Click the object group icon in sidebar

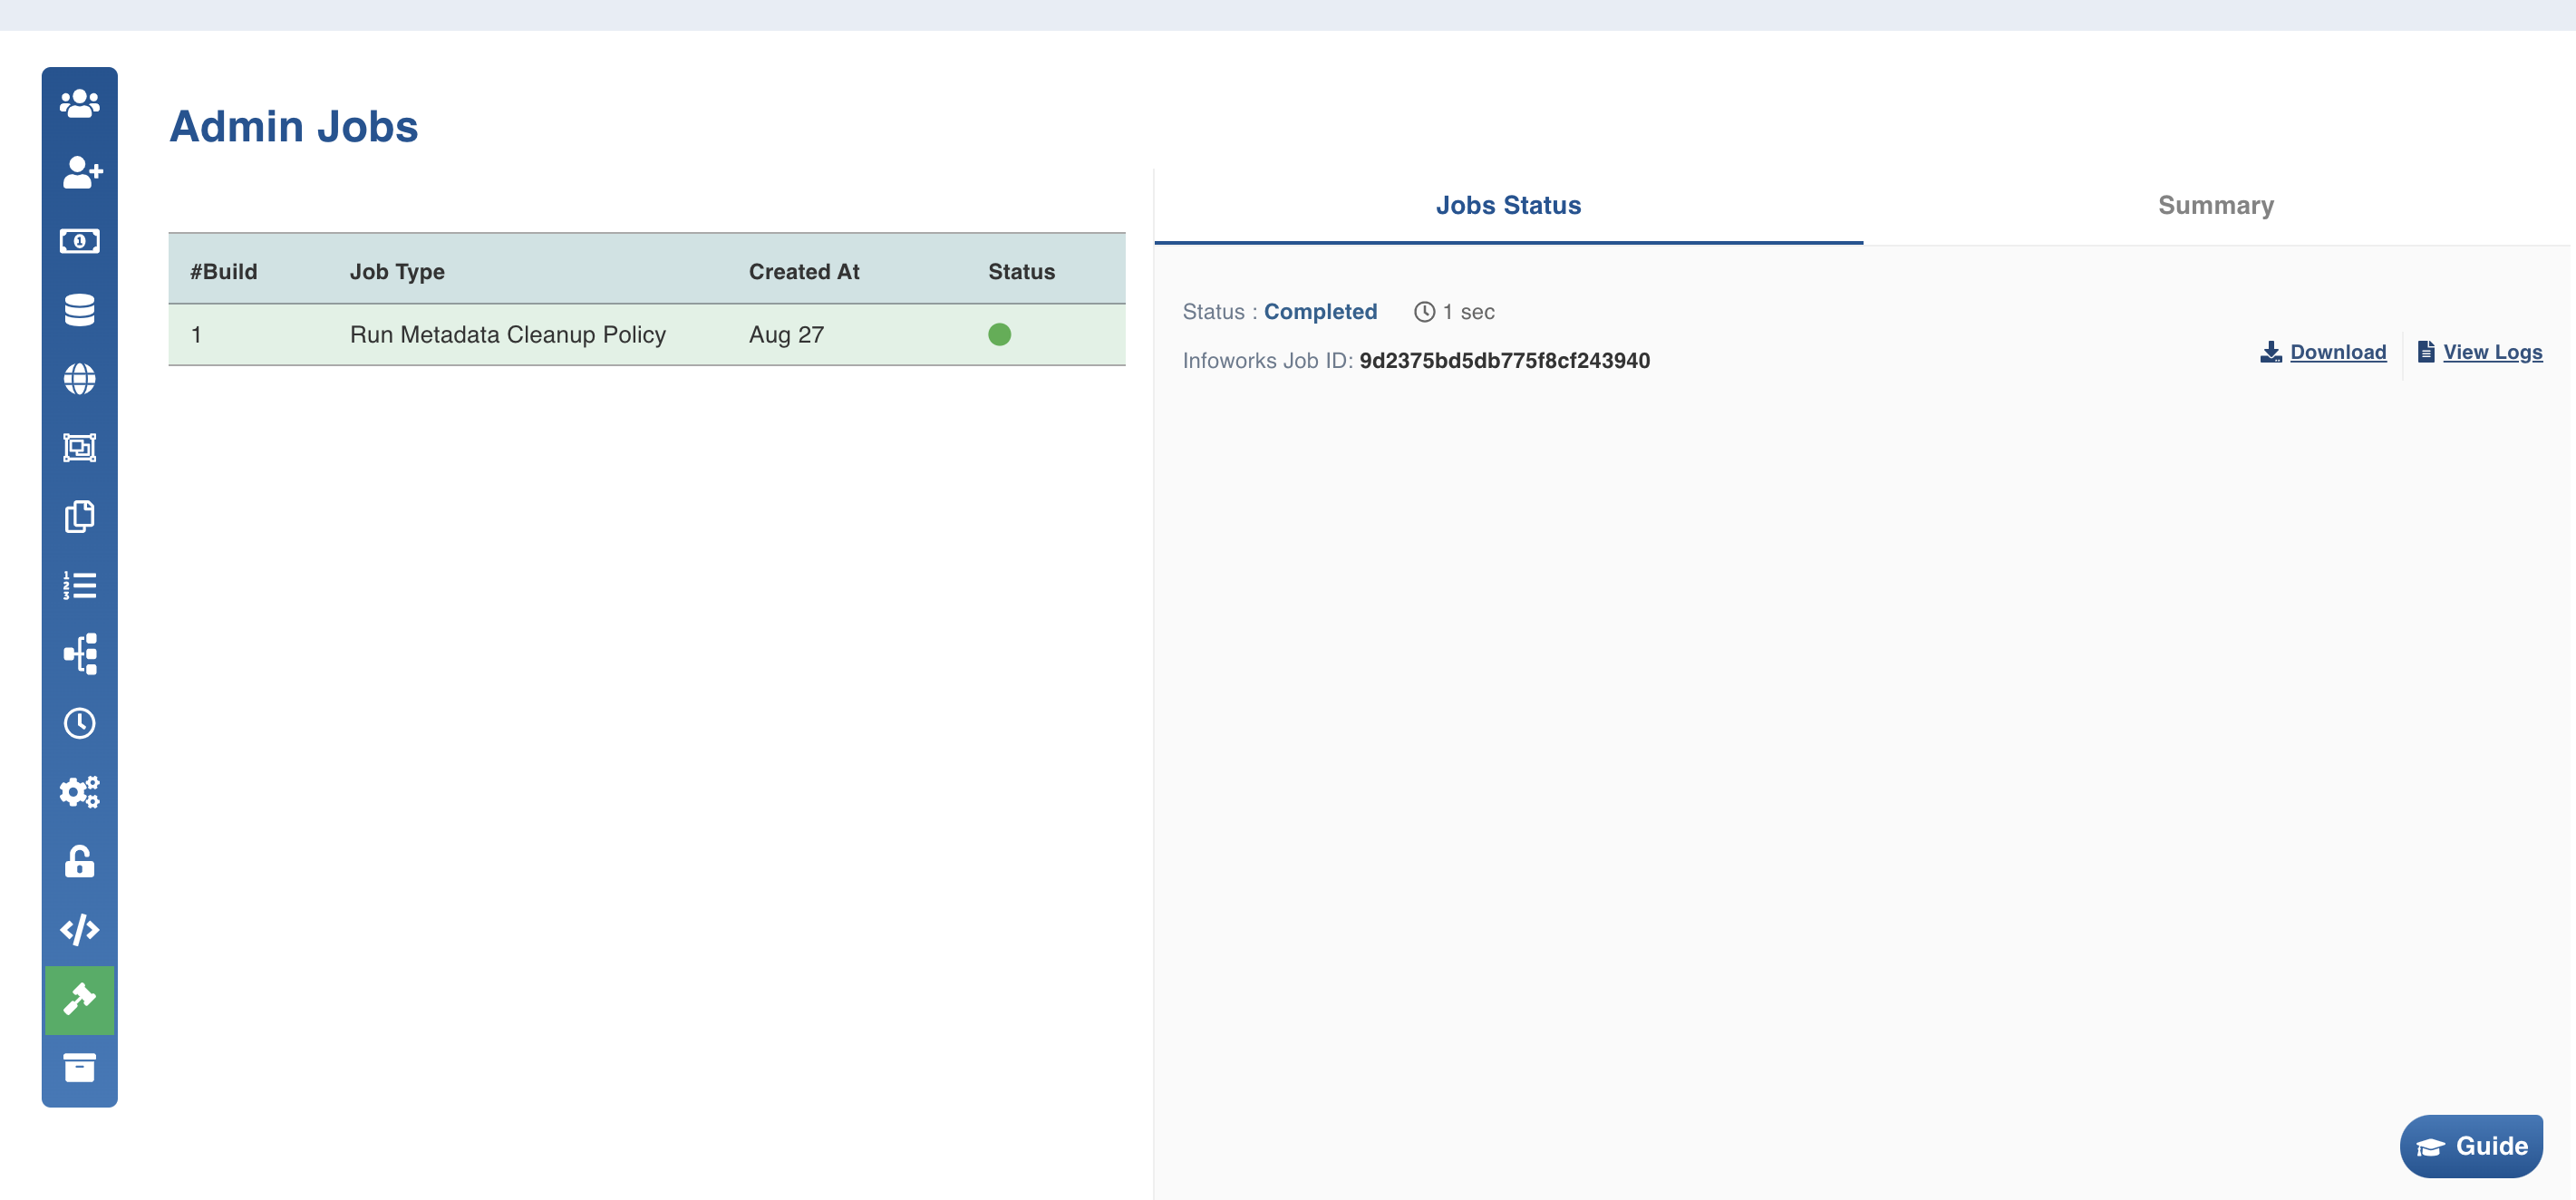79,448
